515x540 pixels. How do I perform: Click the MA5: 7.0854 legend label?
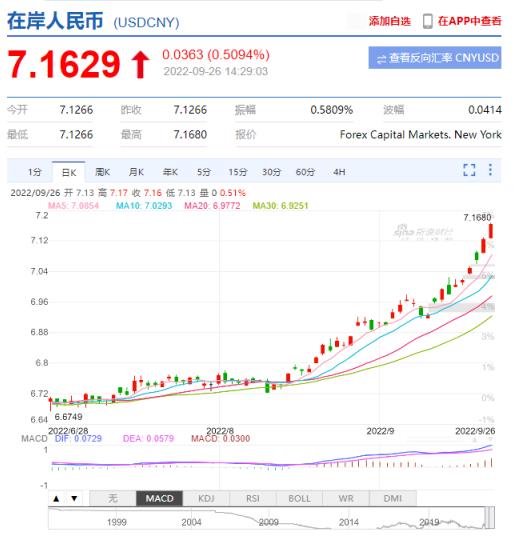(73, 206)
